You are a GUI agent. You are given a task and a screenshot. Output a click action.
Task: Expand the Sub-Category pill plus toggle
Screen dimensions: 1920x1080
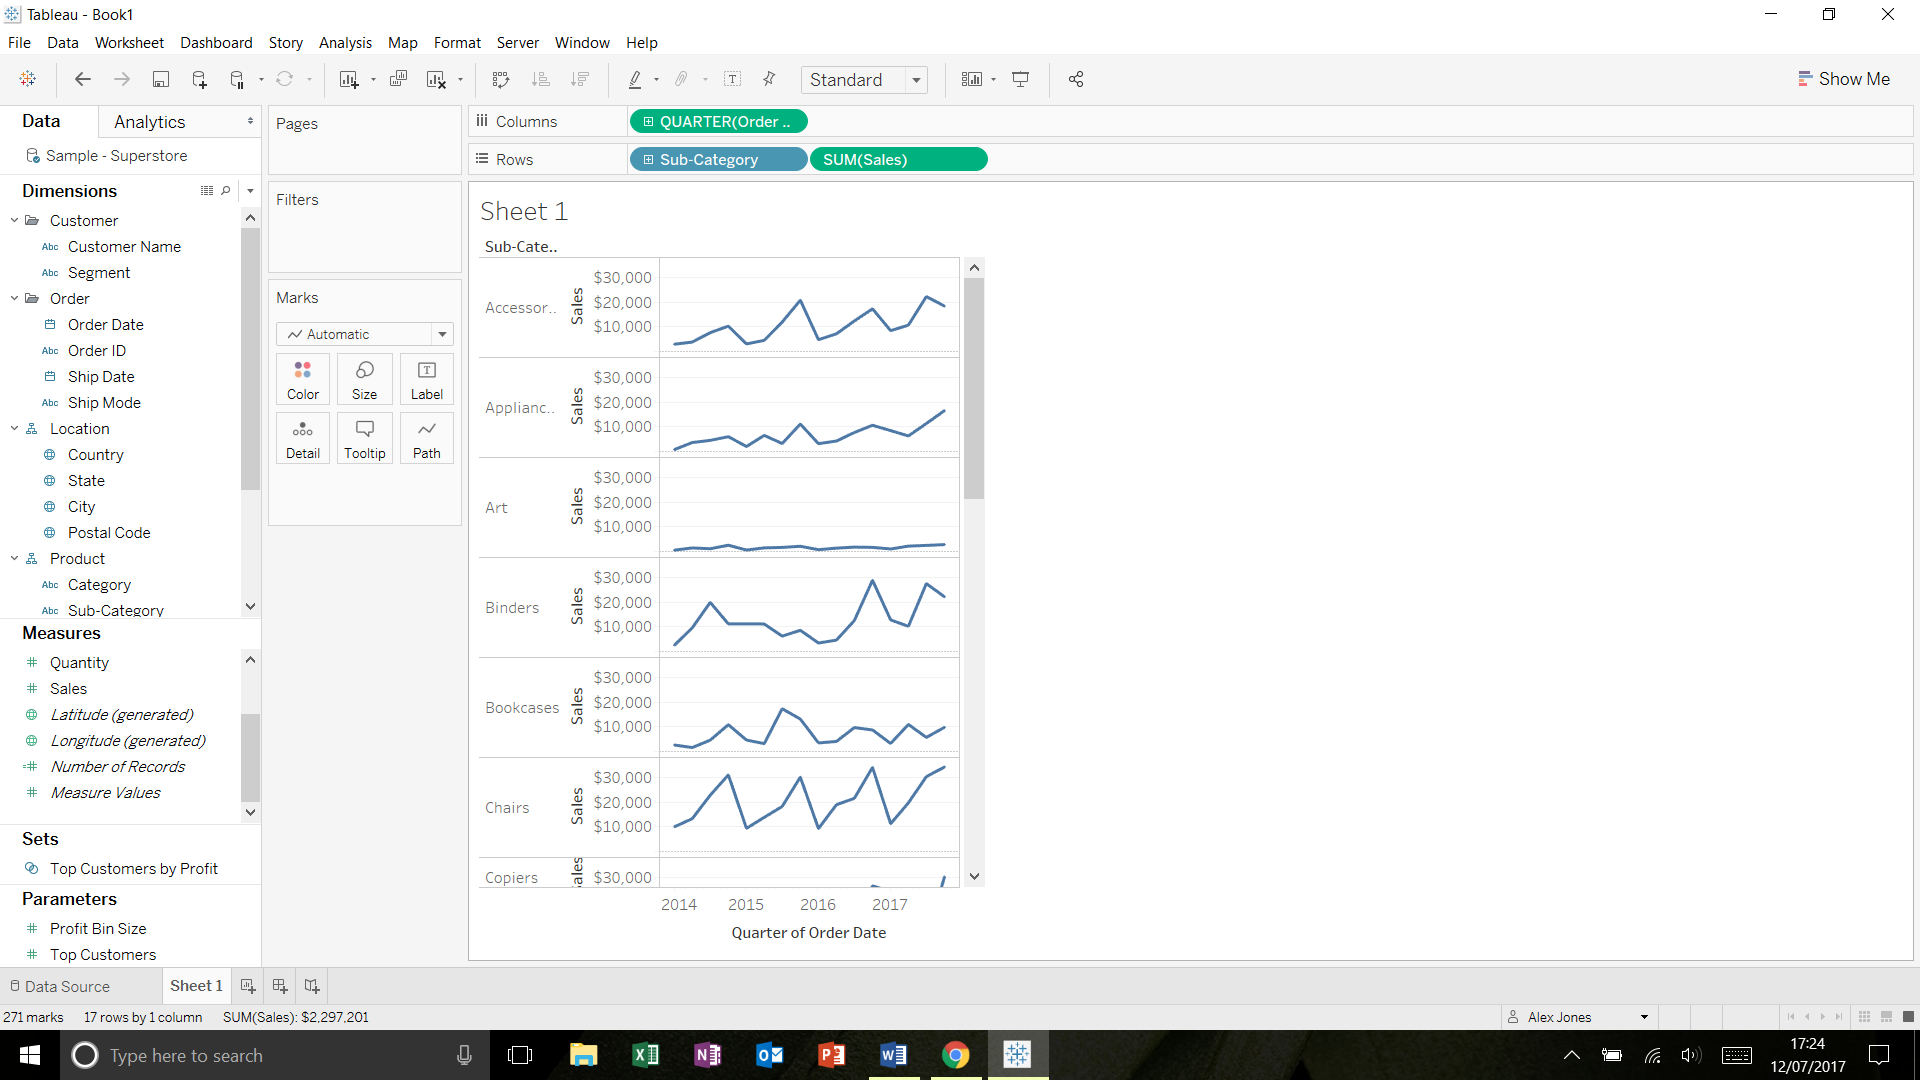648,160
